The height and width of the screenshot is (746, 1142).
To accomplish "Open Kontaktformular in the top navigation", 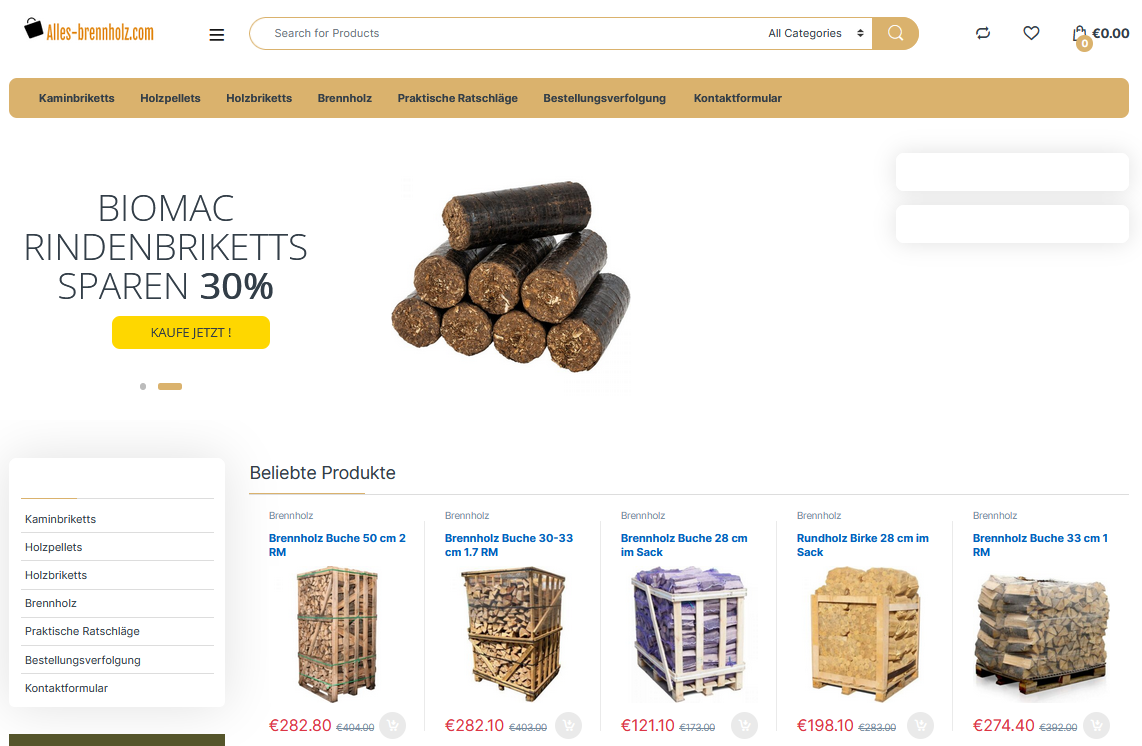I will tap(737, 98).
